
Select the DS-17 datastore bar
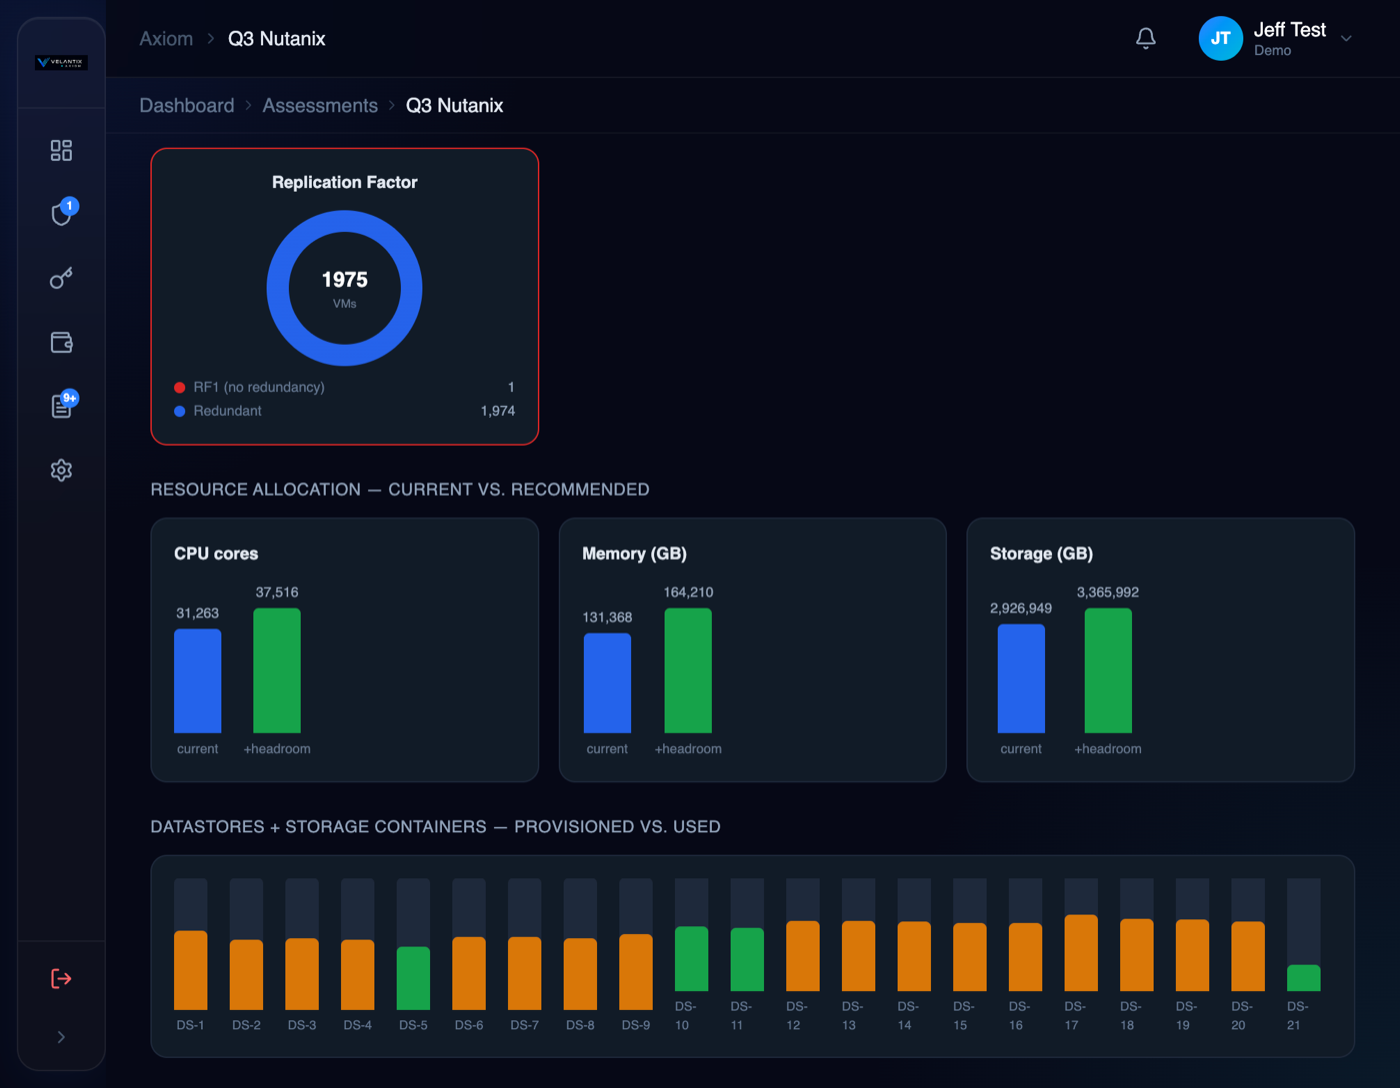[x=1081, y=953]
